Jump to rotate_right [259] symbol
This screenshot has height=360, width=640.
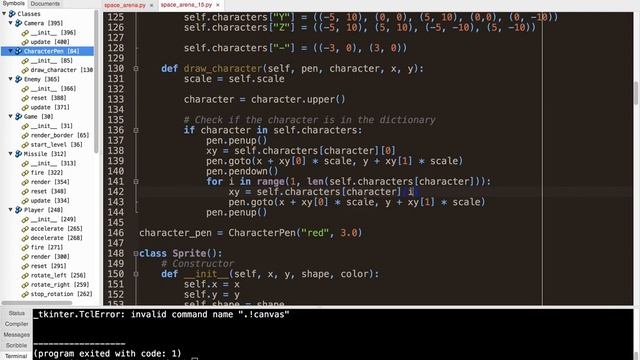click(60, 284)
